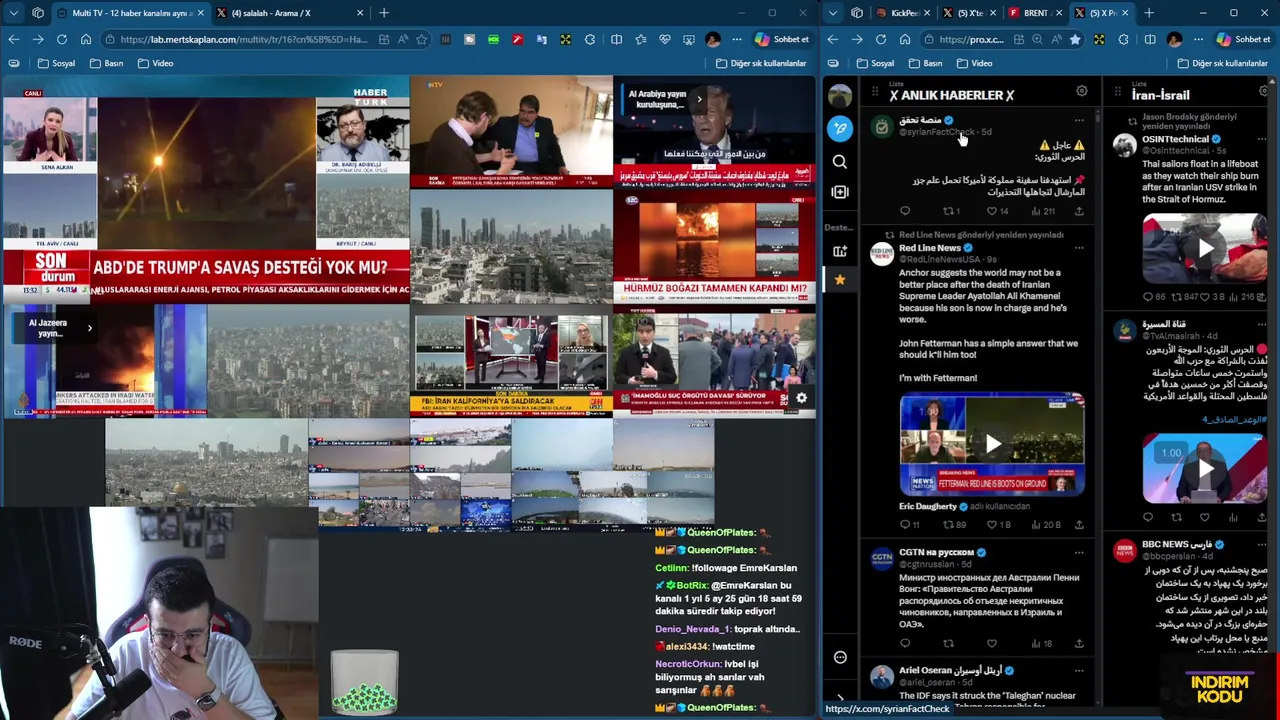Open OSINTtechnical profile name

pyautogui.click(x=1176, y=139)
